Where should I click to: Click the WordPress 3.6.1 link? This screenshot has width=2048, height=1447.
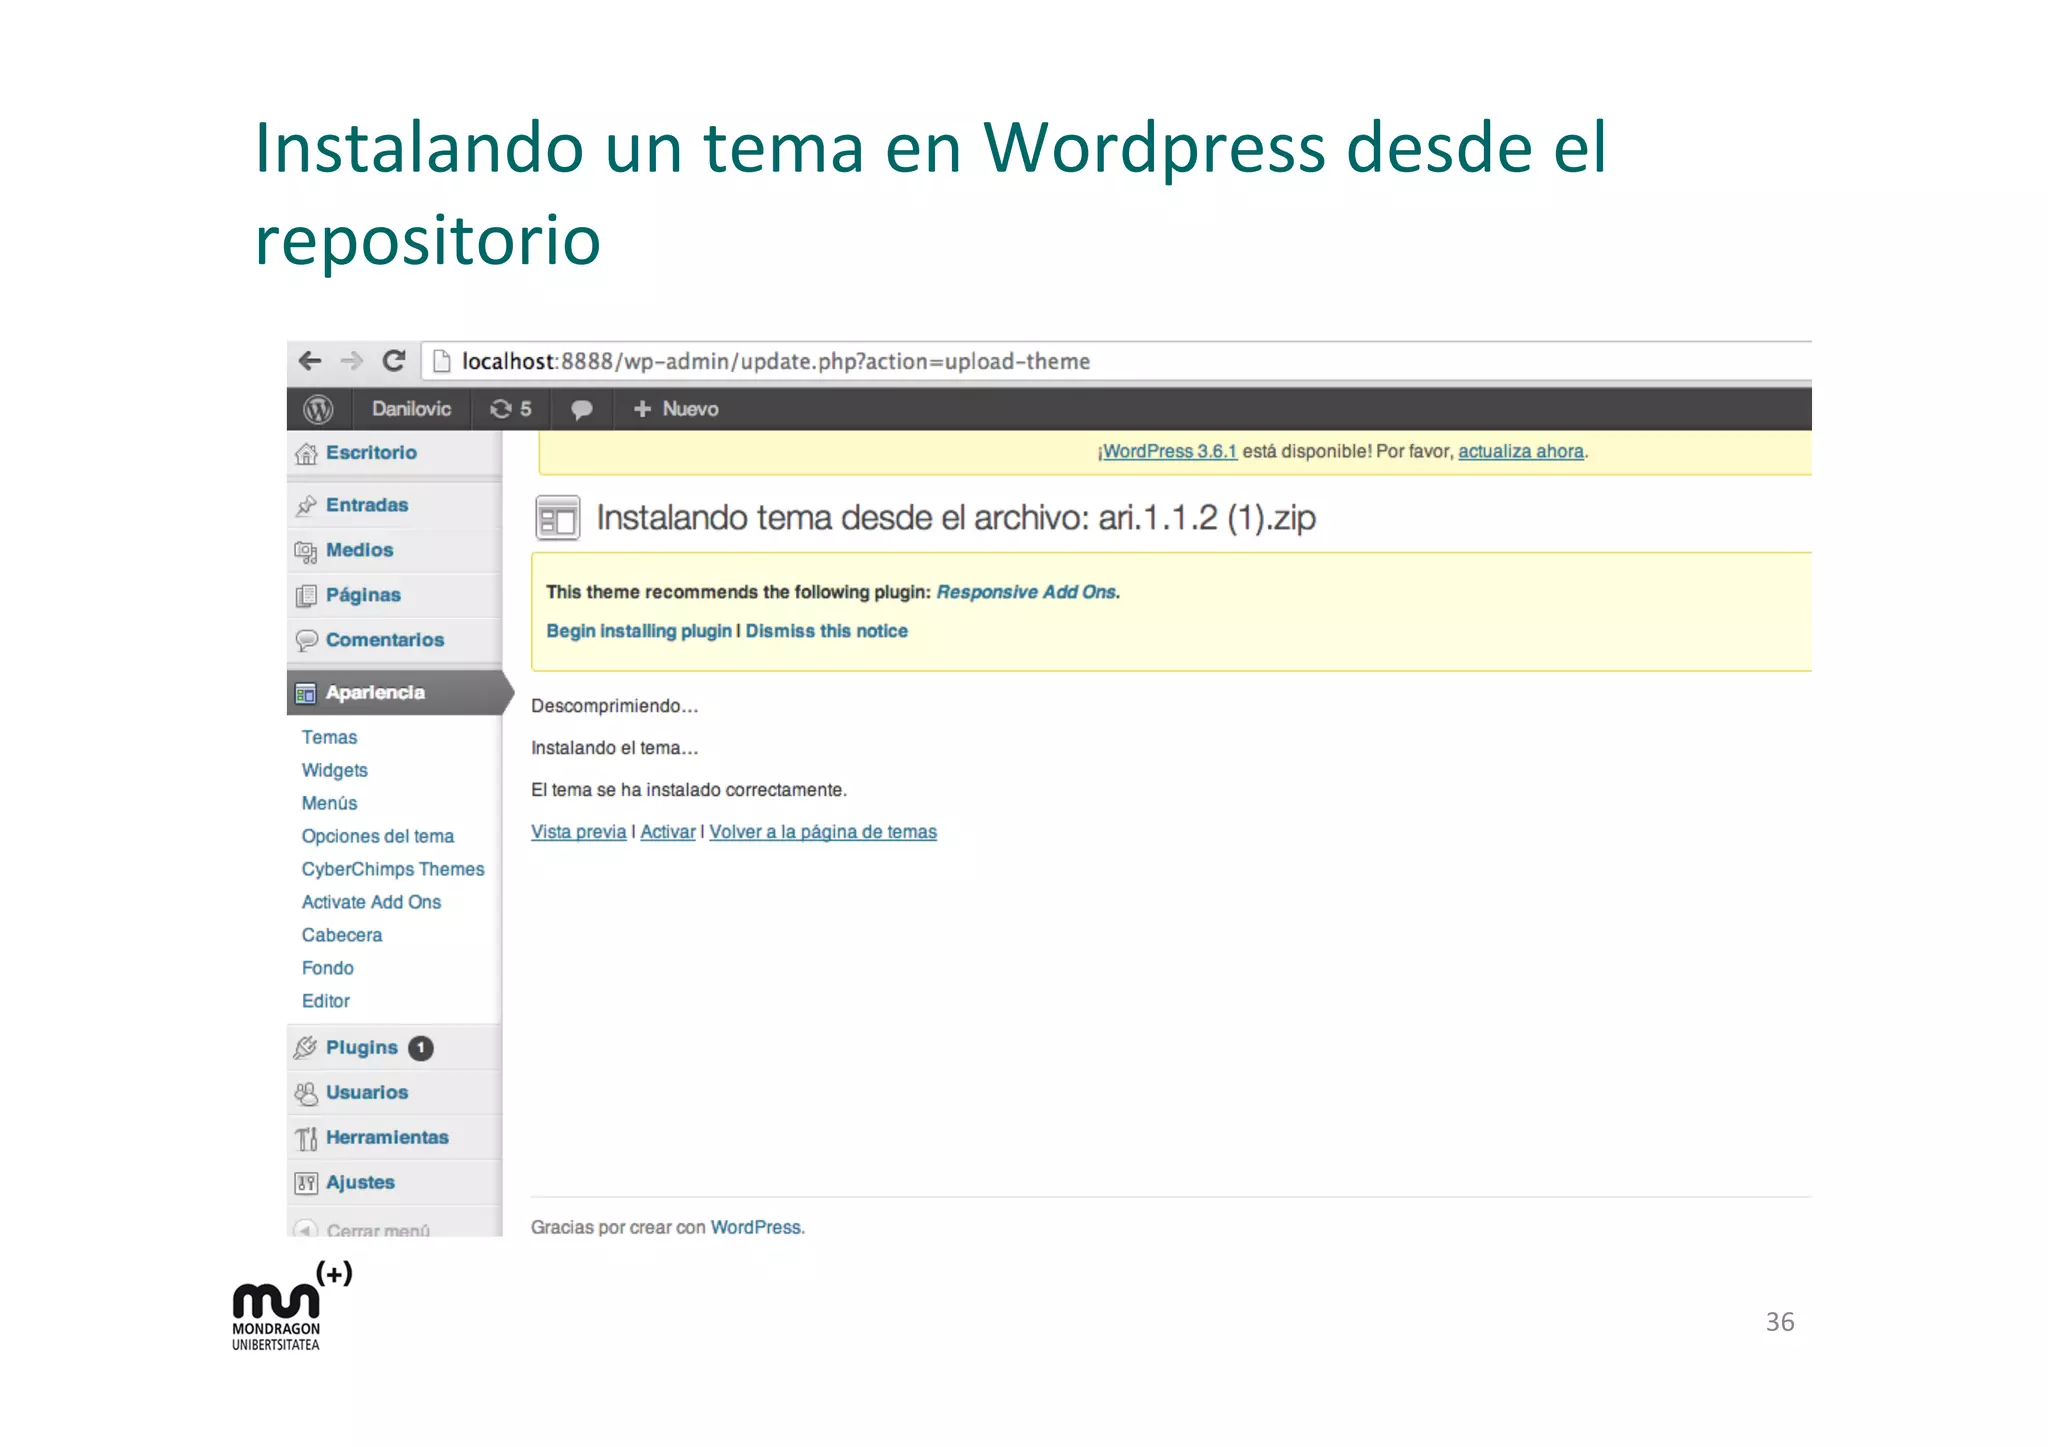(x=1169, y=451)
